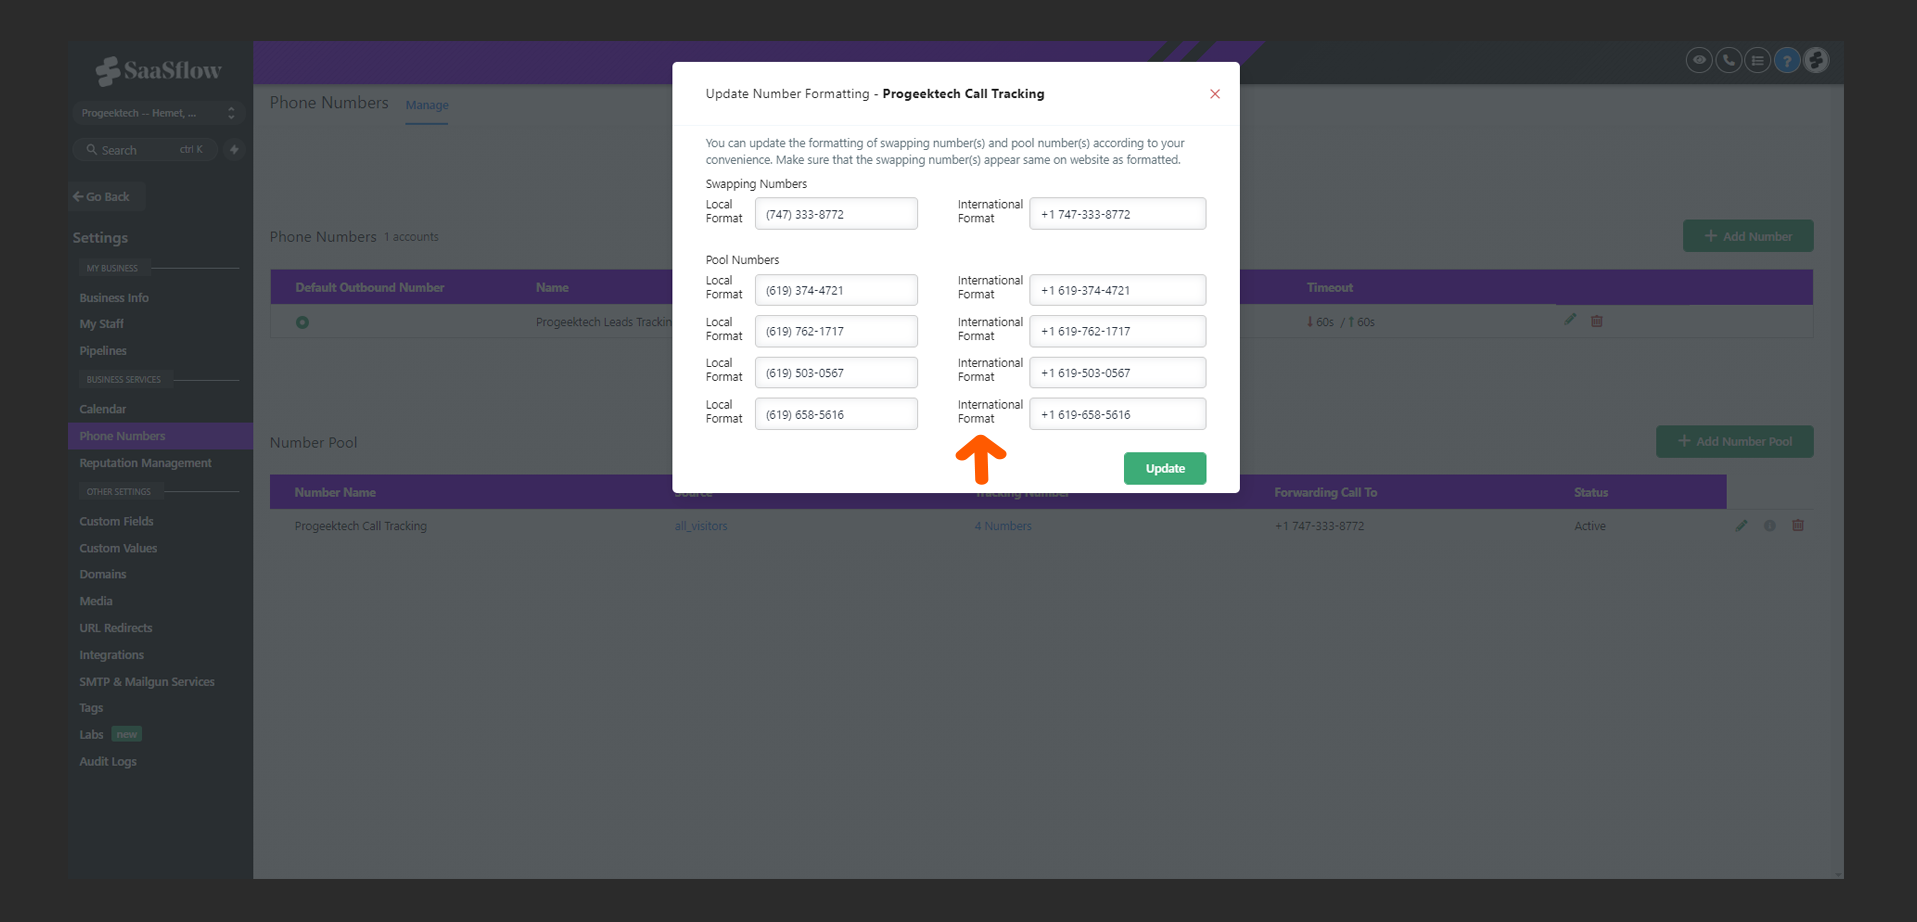The width and height of the screenshot is (1917, 922).
Task: Open the list icon in top bar
Action: (x=1757, y=61)
